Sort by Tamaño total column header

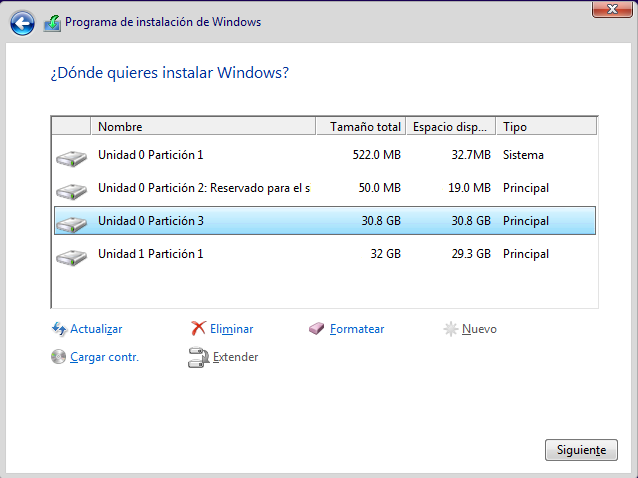pyautogui.click(x=366, y=127)
